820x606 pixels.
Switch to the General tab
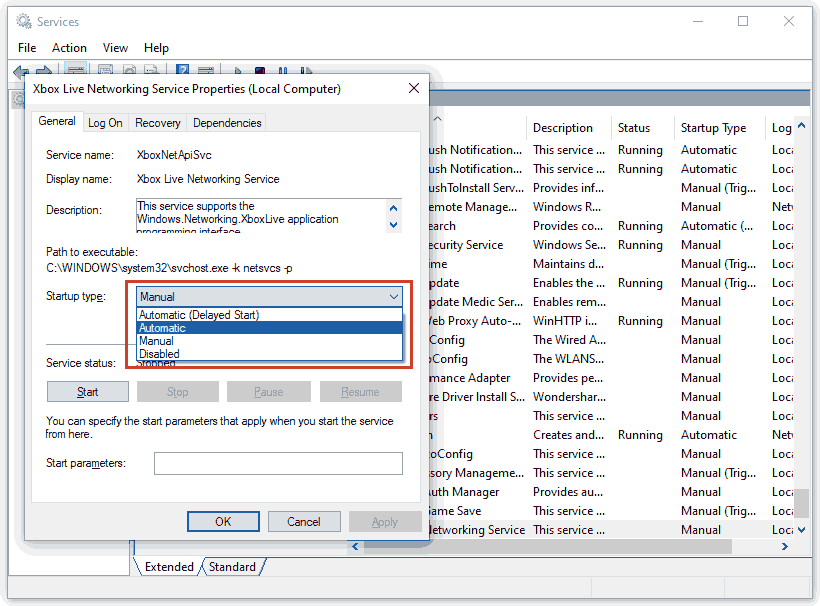point(57,121)
